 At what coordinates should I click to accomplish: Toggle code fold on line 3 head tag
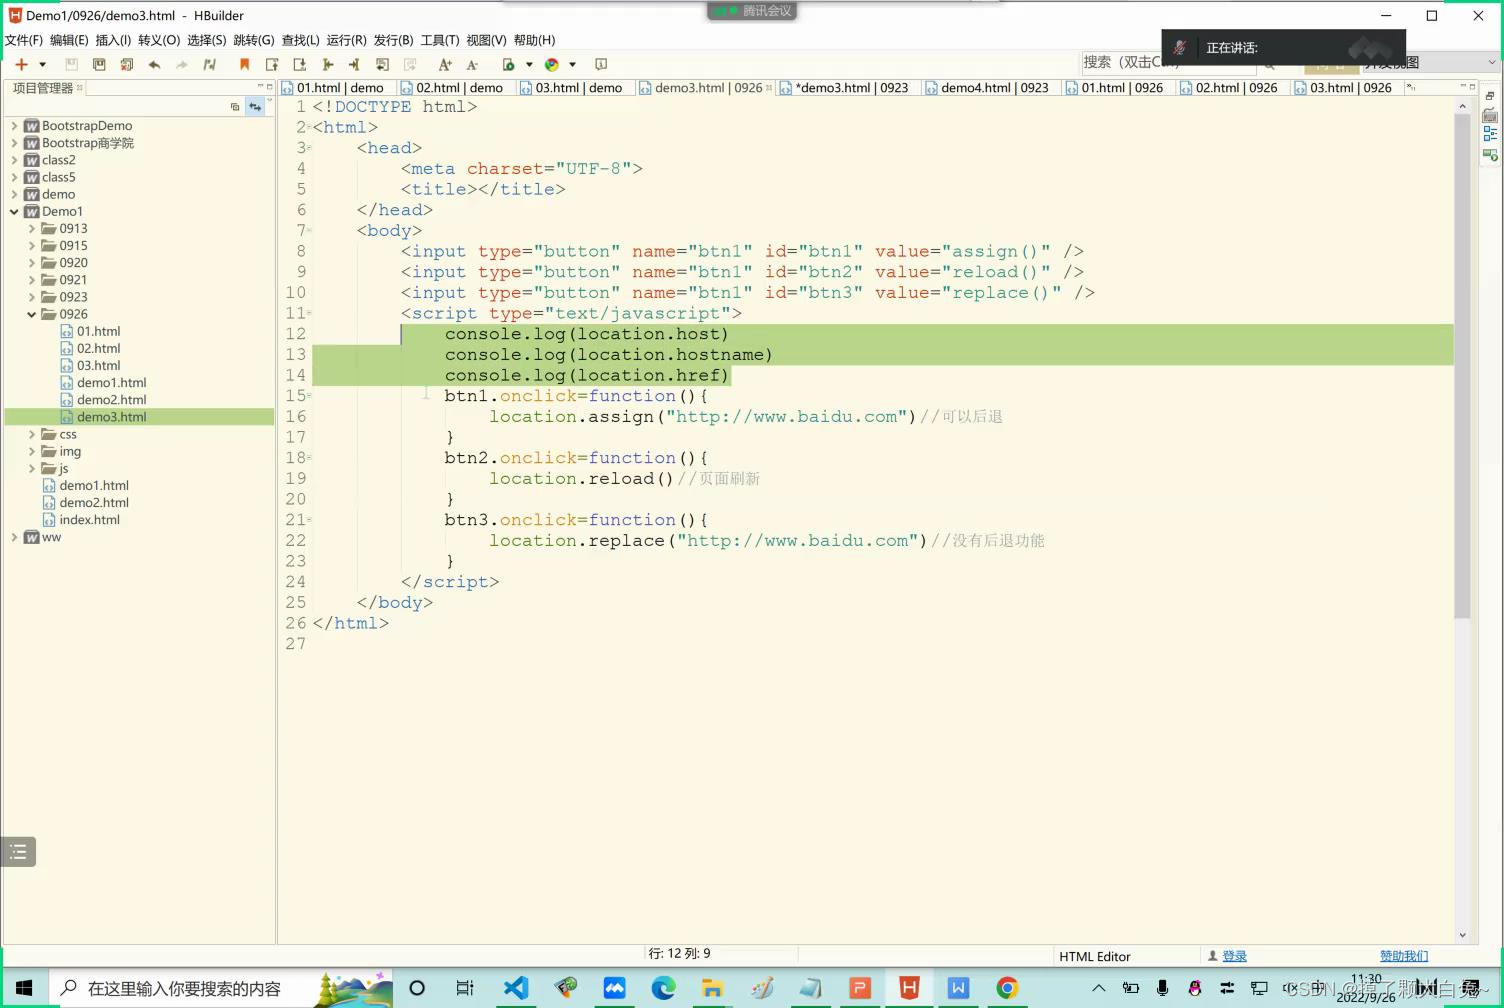pos(309,148)
